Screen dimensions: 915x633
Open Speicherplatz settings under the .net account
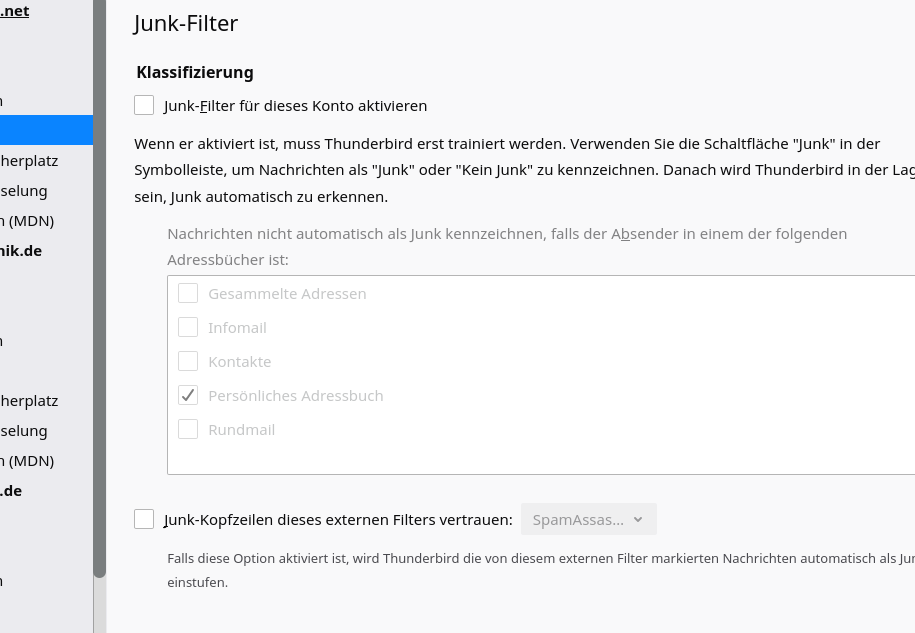[30, 161]
